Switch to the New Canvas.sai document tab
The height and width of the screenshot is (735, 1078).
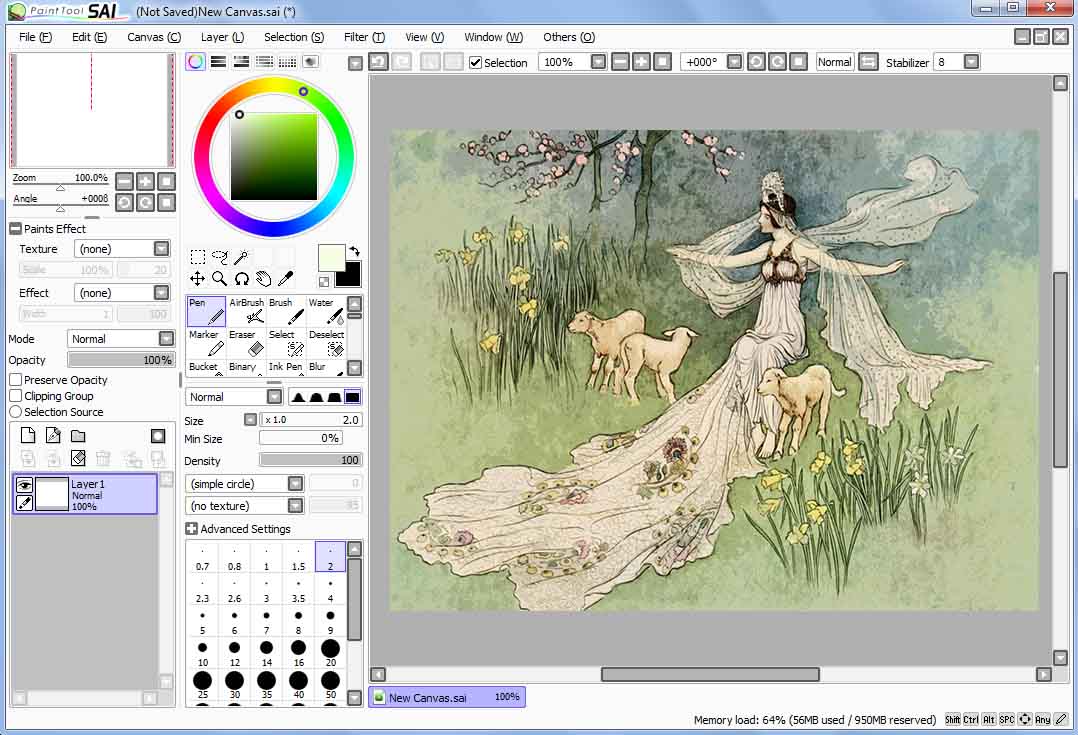tap(447, 697)
